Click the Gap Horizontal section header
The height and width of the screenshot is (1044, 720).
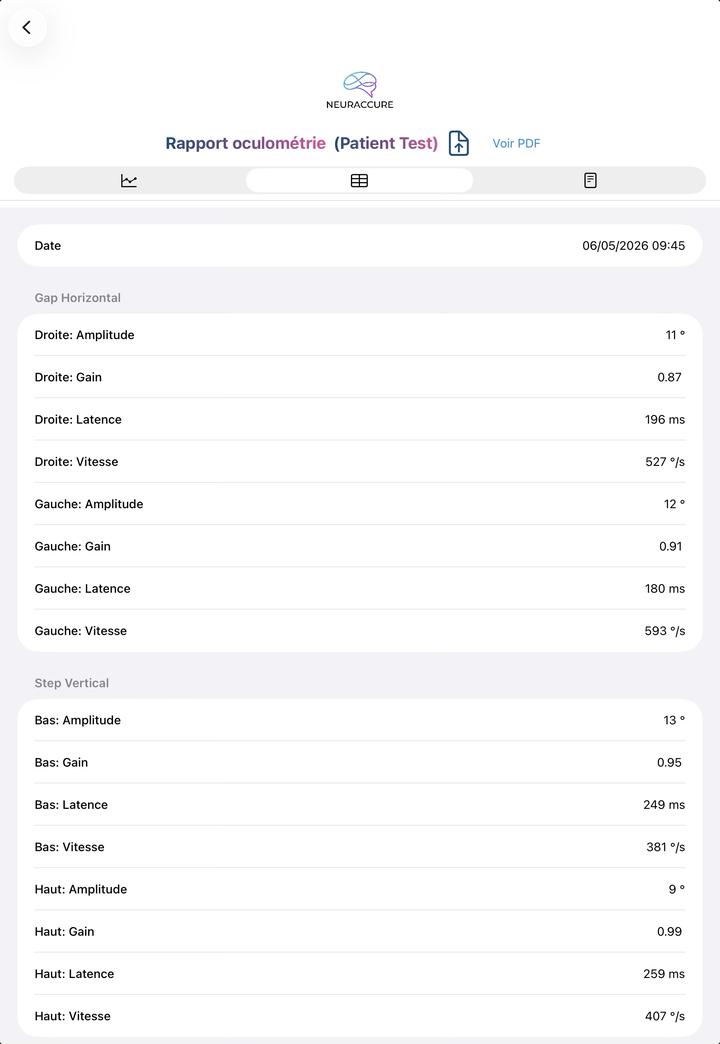tap(78, 298)
